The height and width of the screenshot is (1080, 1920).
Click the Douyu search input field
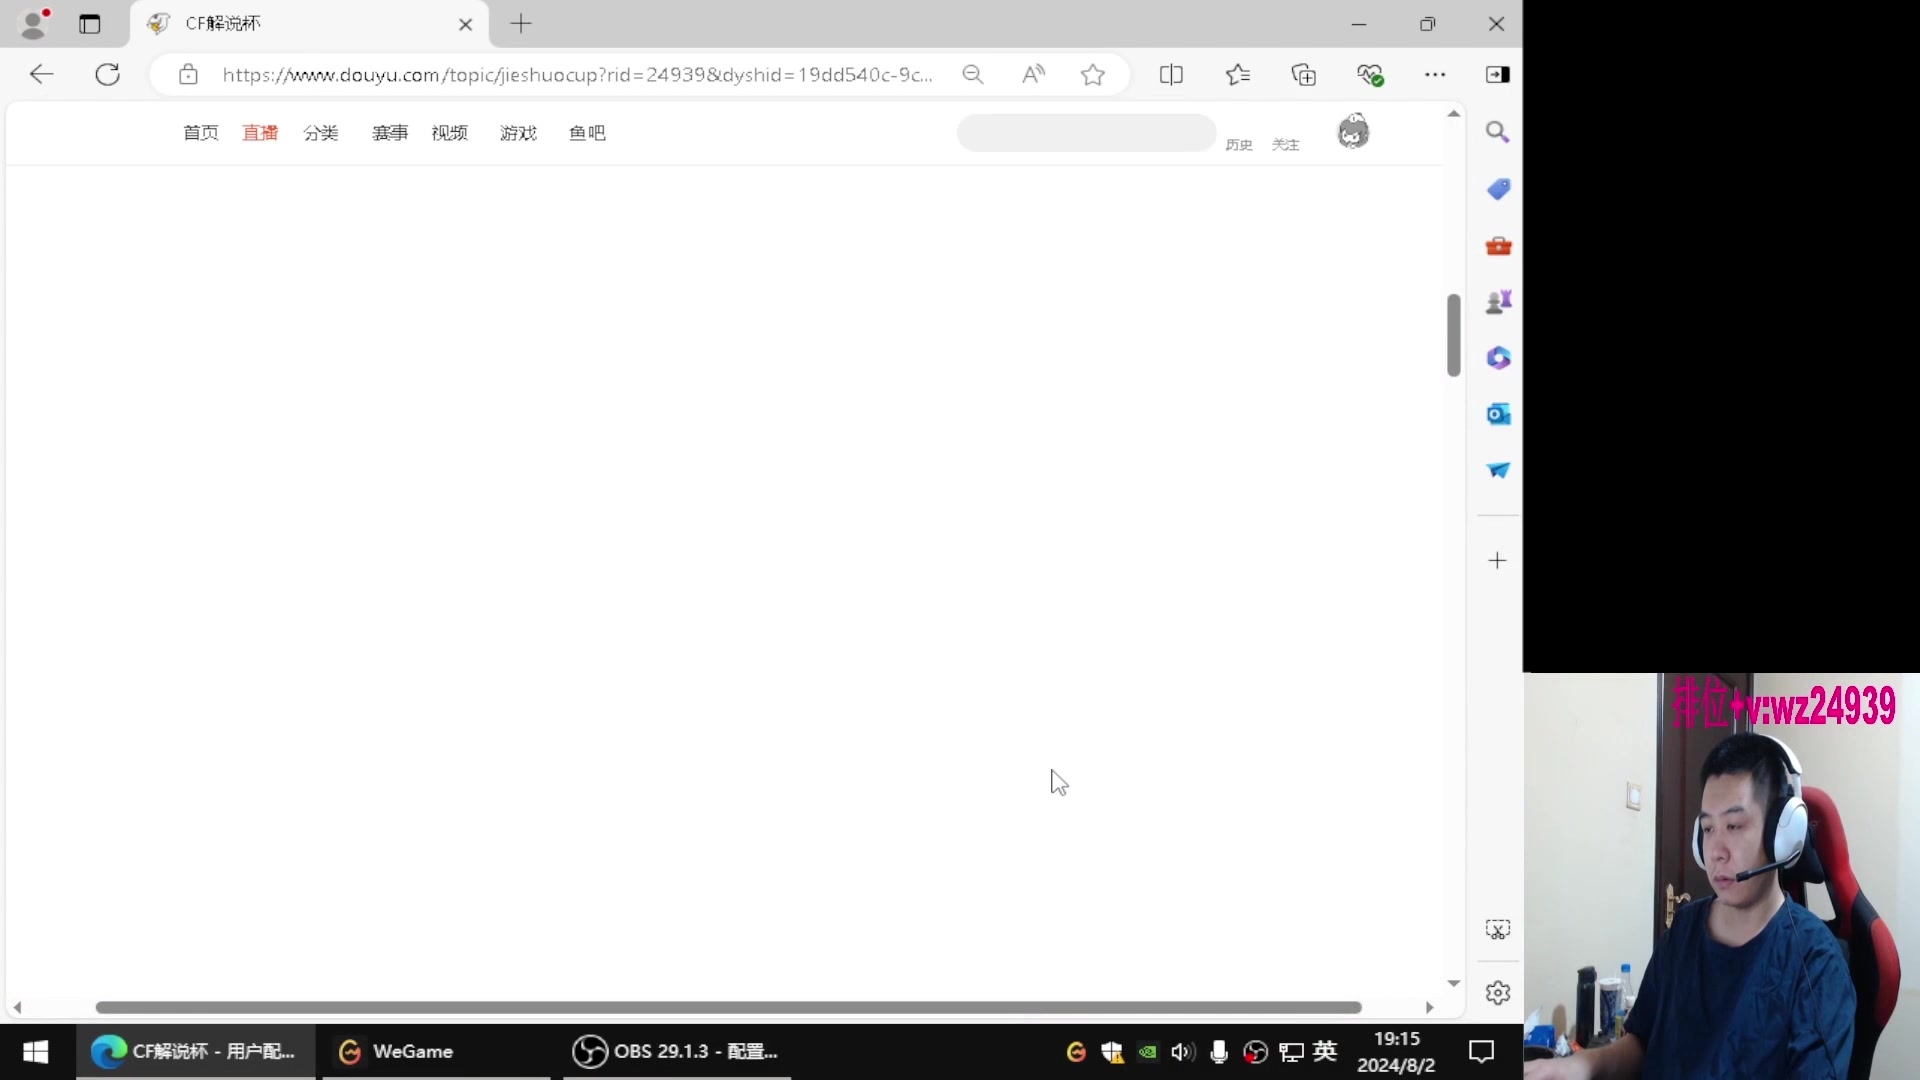click(1086, 133)
